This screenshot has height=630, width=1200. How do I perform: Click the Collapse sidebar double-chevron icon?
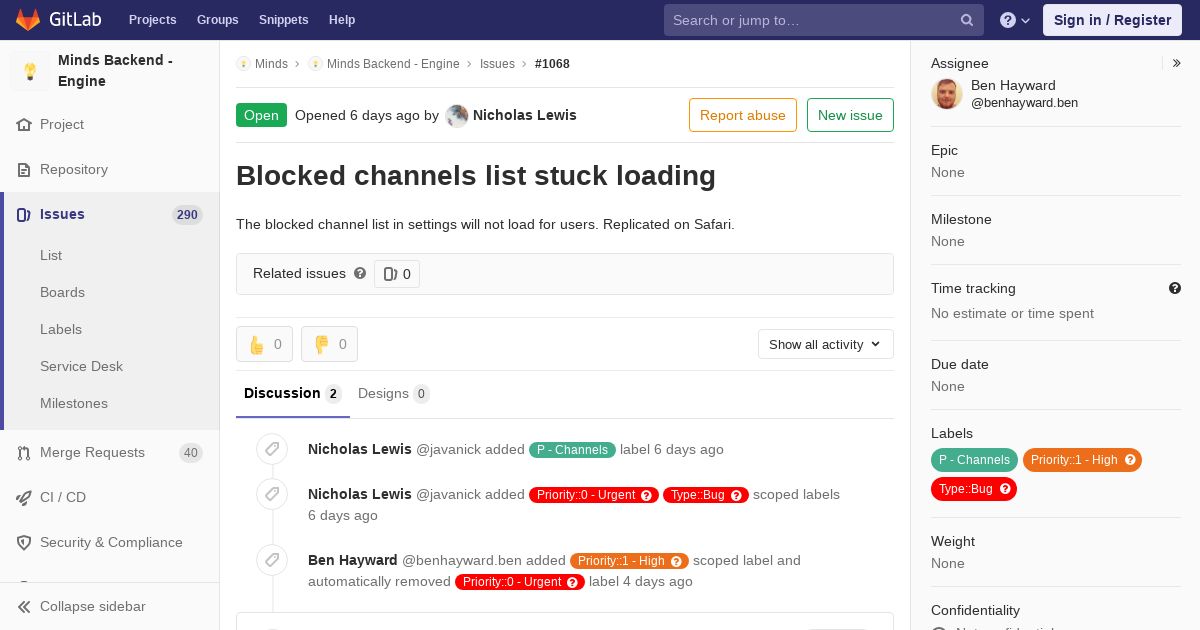click(24, 607)
